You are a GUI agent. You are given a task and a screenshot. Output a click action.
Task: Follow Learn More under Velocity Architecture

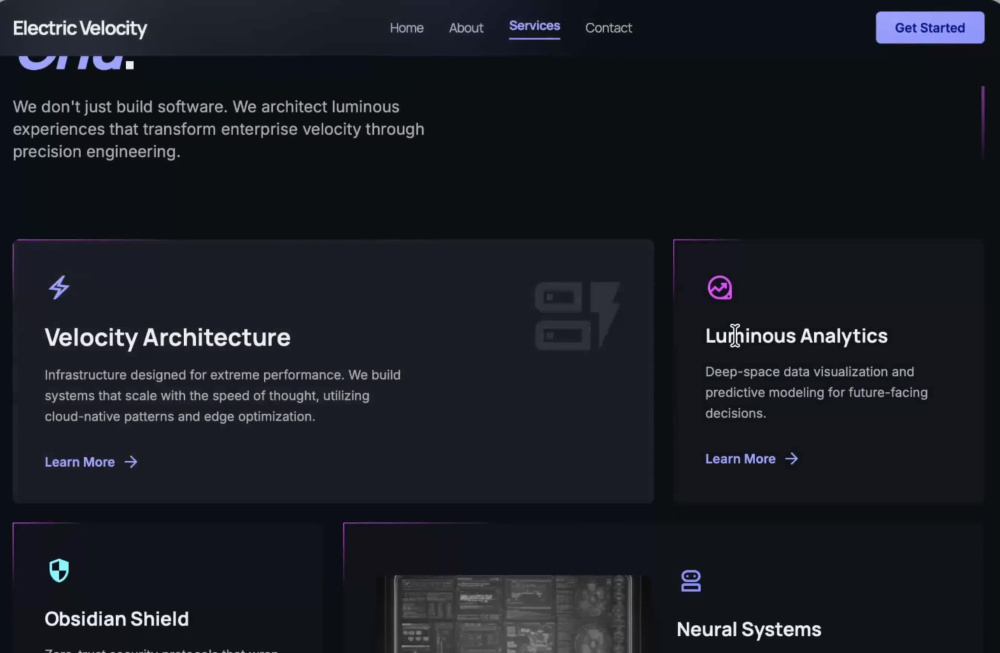(x=91, y=462)
